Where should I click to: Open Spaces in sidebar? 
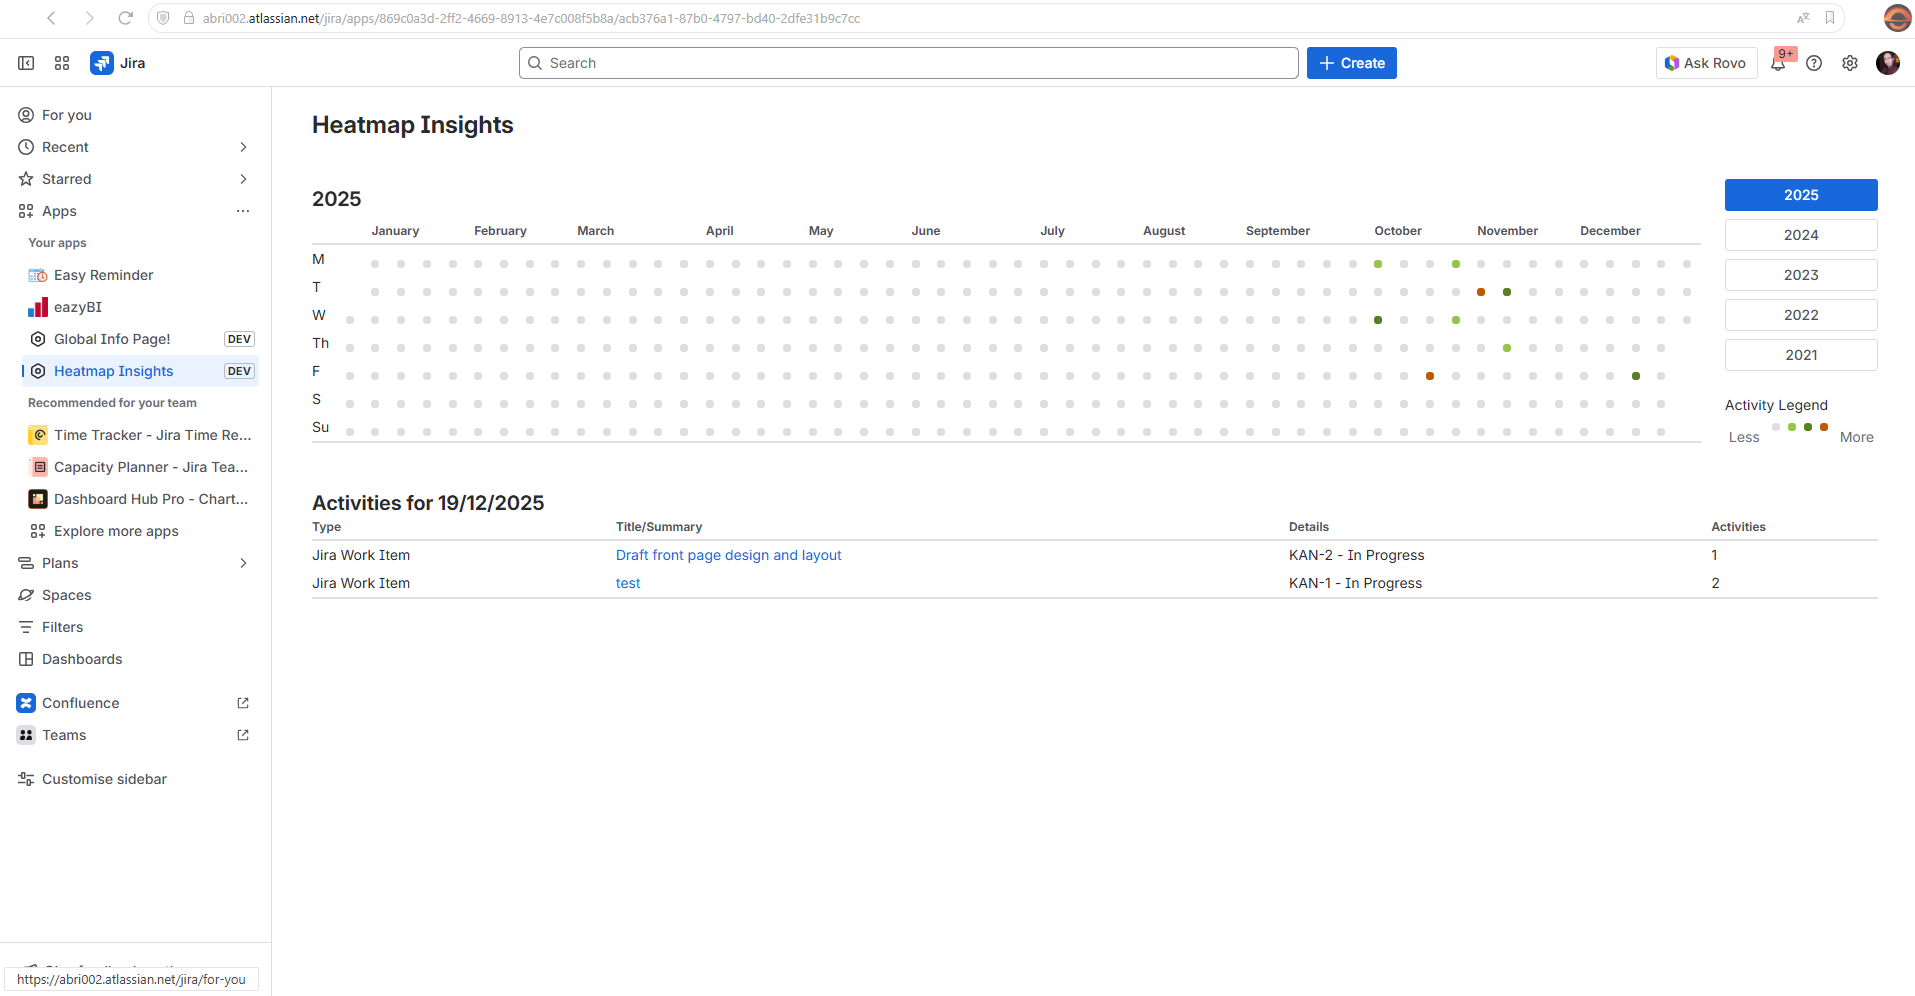pos(135,595)
